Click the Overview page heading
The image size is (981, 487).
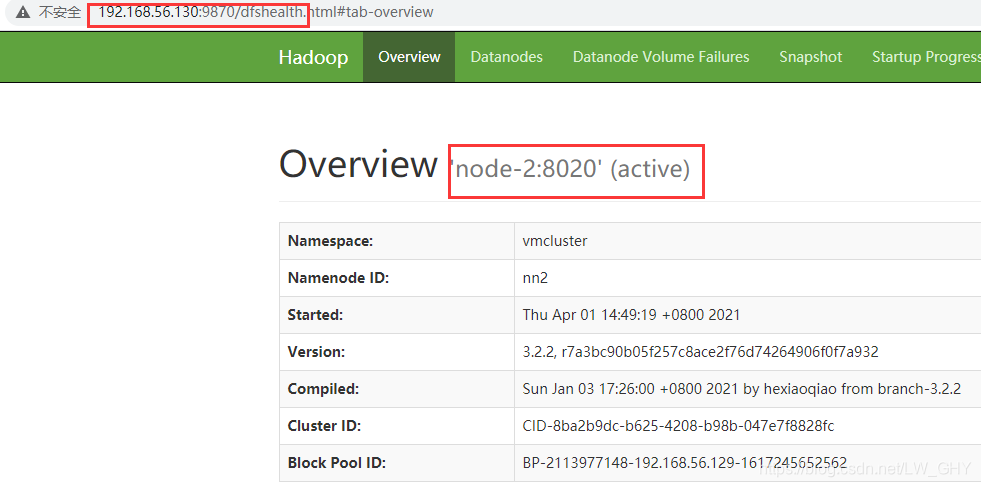[x=358, y=165]
